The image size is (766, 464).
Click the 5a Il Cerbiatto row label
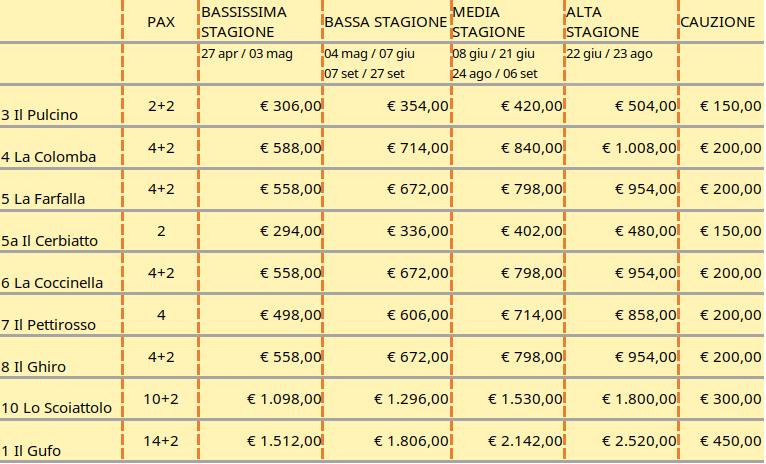(49, 241)
